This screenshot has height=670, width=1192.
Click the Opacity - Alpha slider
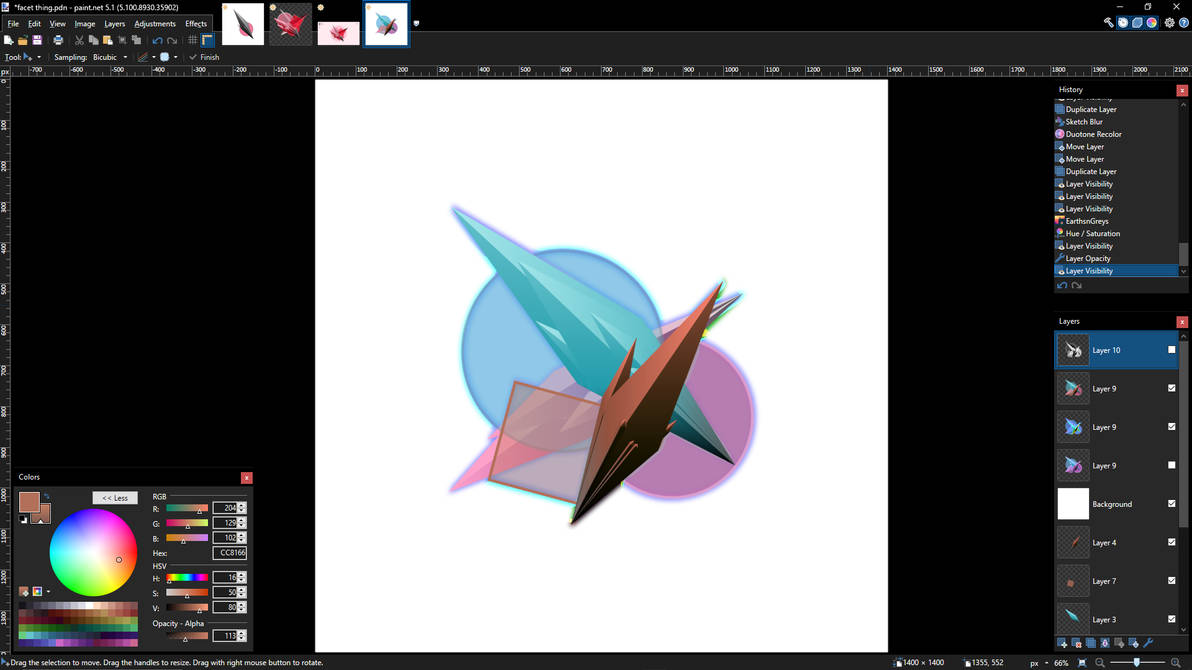[x=187, y=636]
